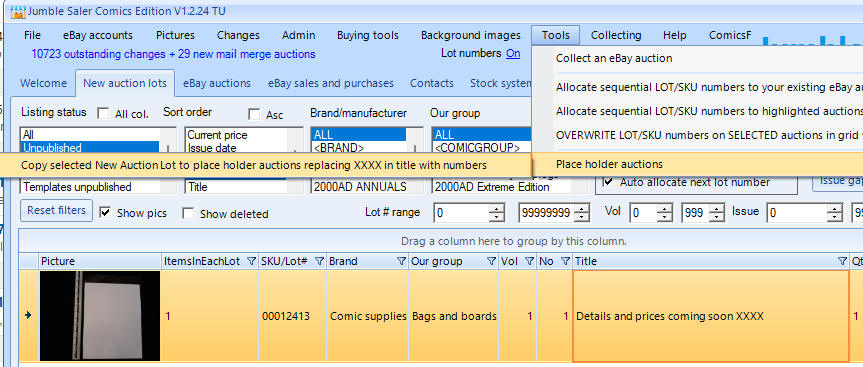Open the No column filter
863x367 pixels.
click(x=565, y=261)
